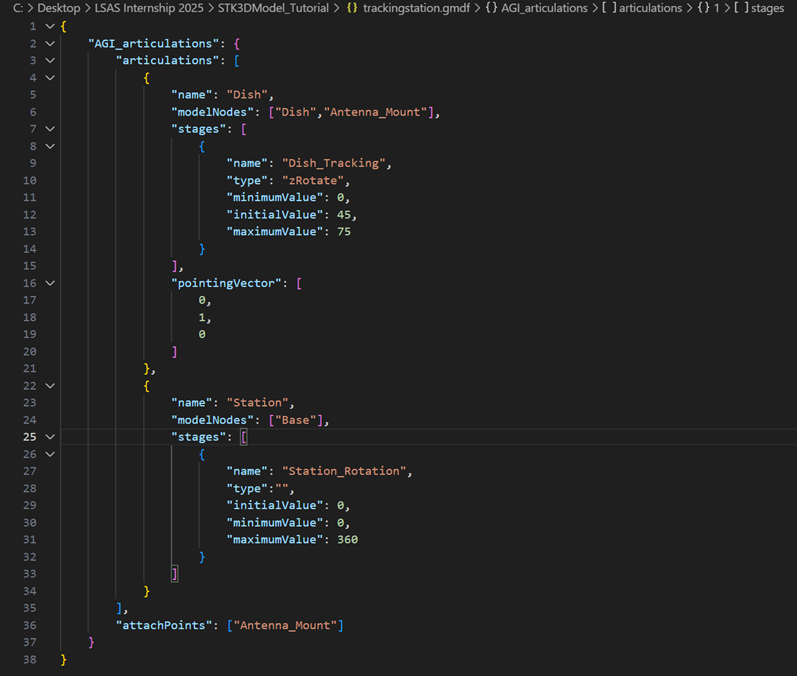797x676 pixels.
Task: Click the "modelNodes" key on line 24
Action: [212, 420]
